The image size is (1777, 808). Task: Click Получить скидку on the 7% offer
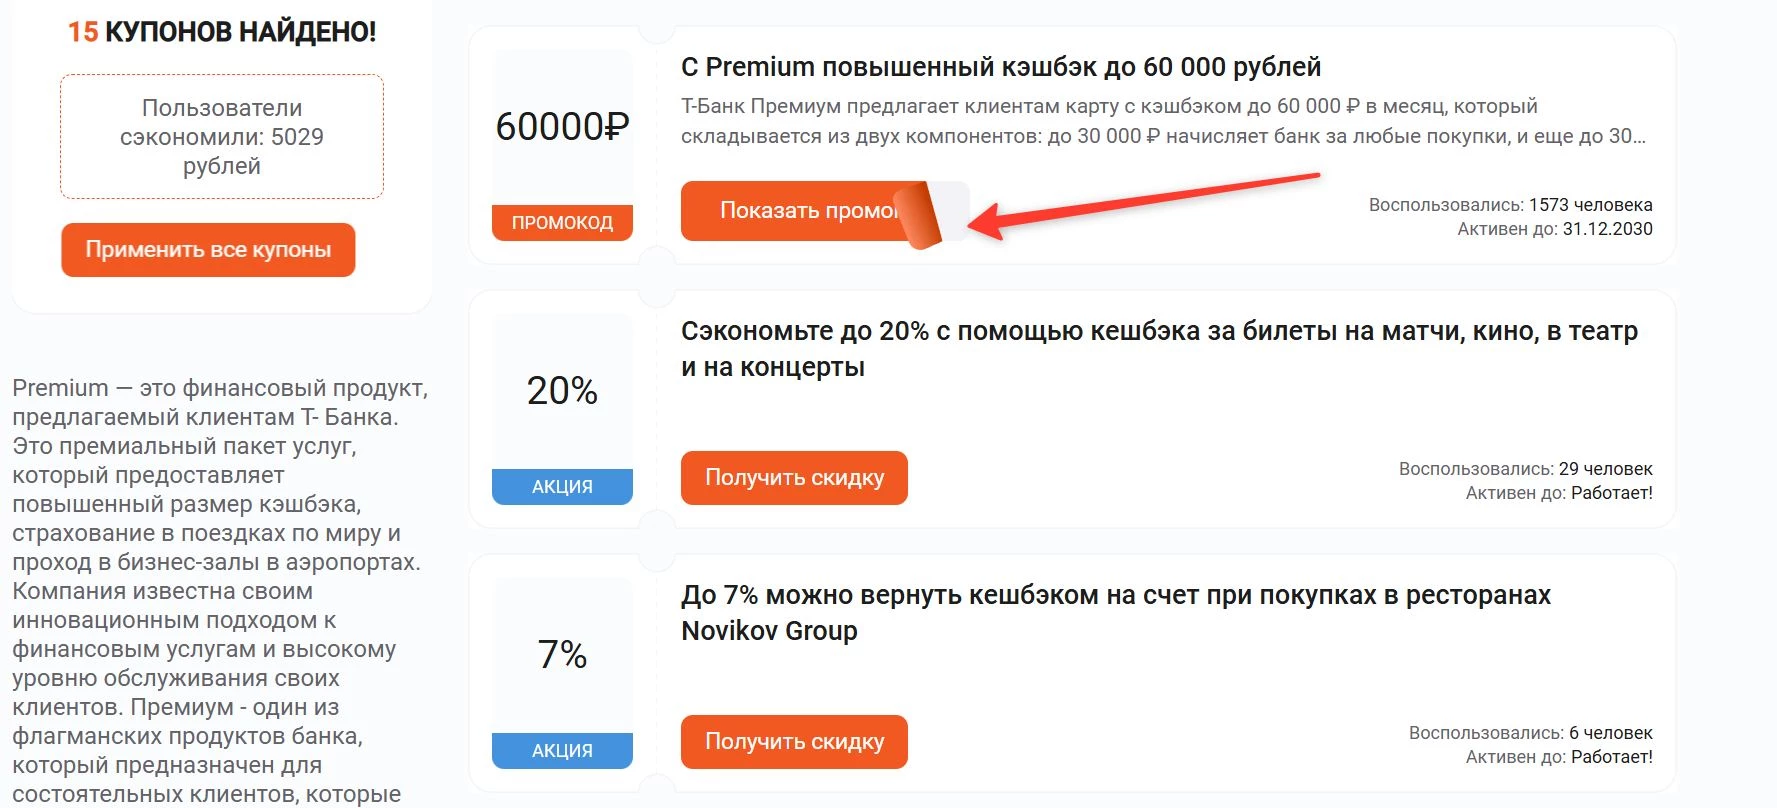[x=793, y=741]
